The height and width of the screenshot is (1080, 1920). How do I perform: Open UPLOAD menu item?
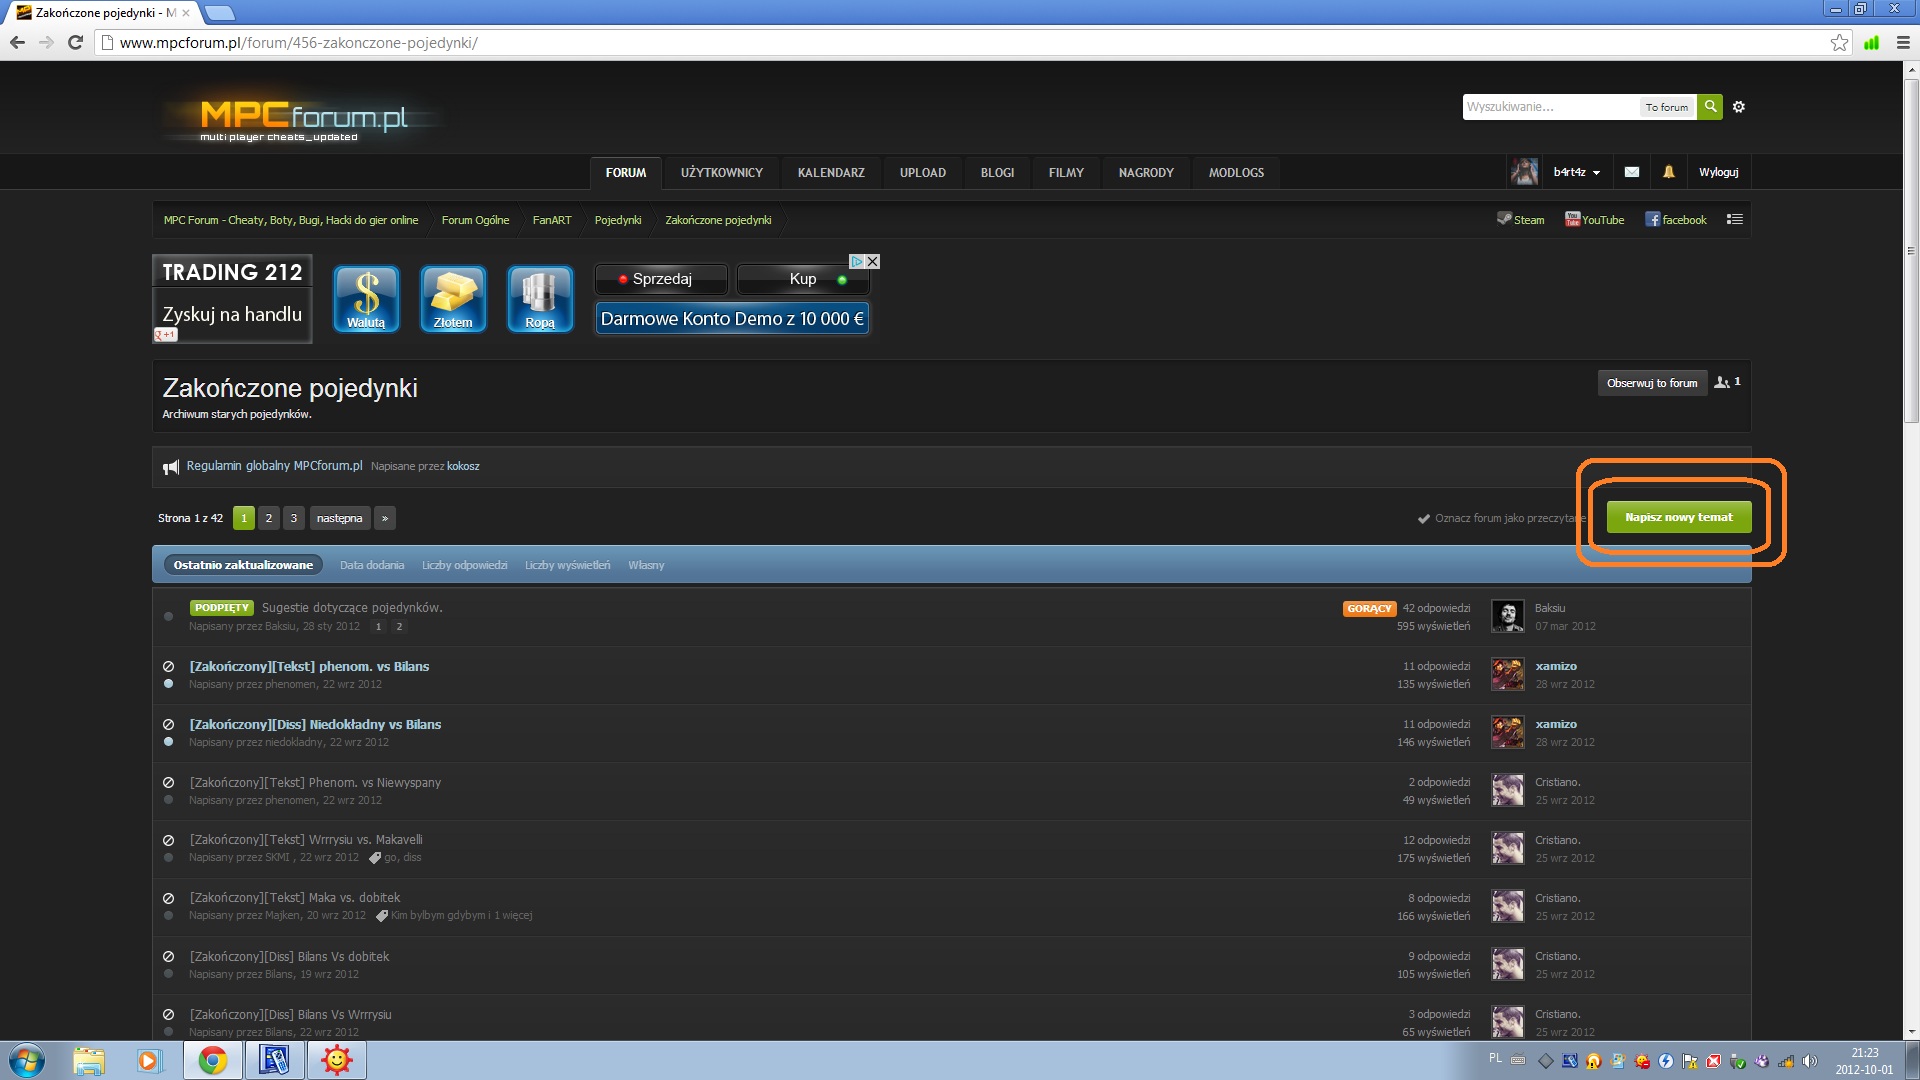click(x=923, y=173)
